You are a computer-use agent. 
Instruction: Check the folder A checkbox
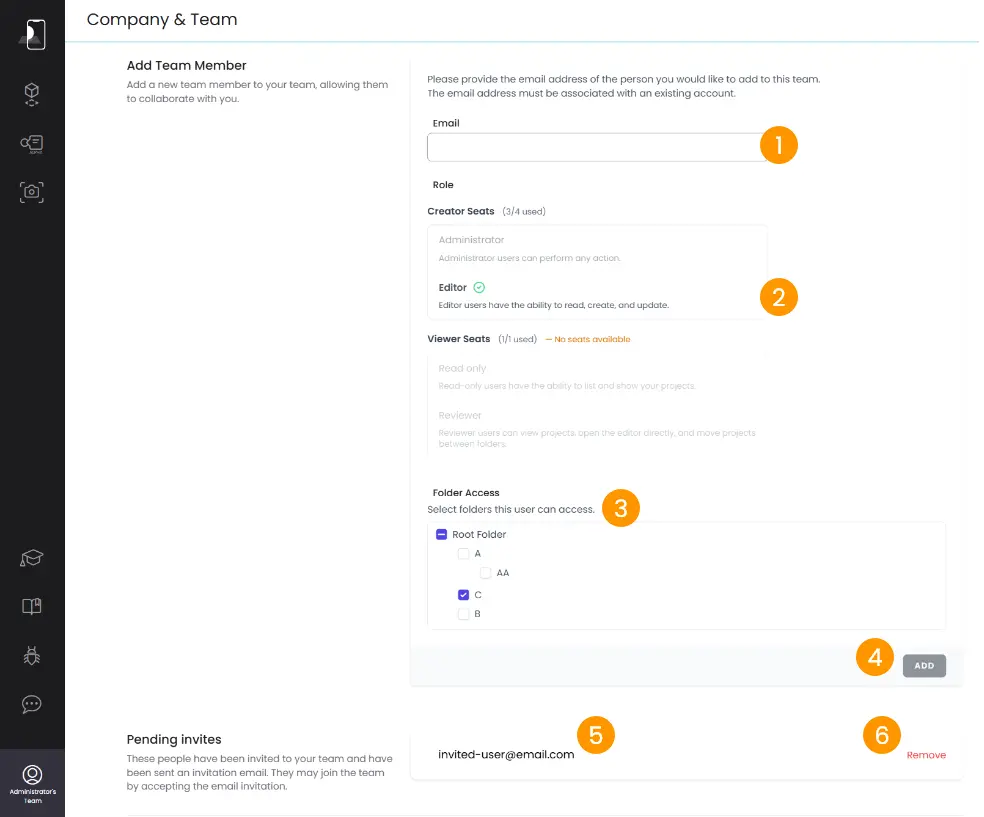463,554
